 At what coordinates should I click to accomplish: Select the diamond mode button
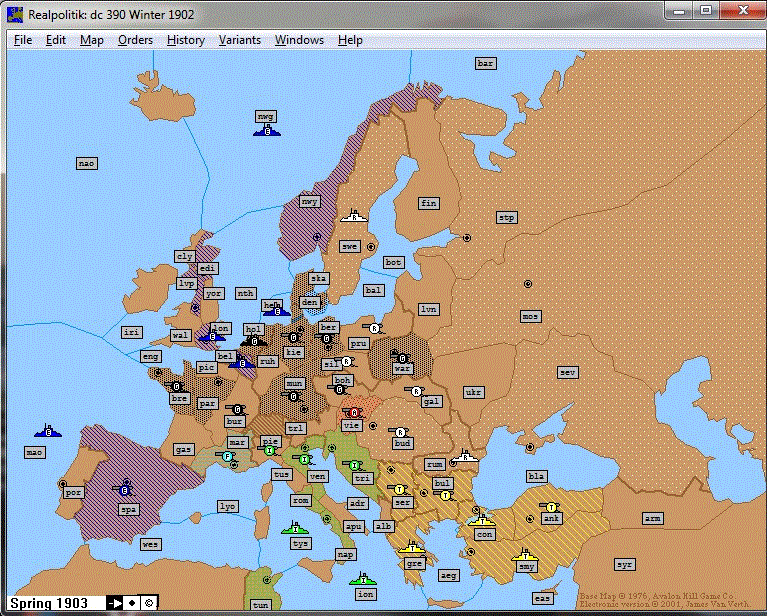pyautogui.click(x=132, y=603)
